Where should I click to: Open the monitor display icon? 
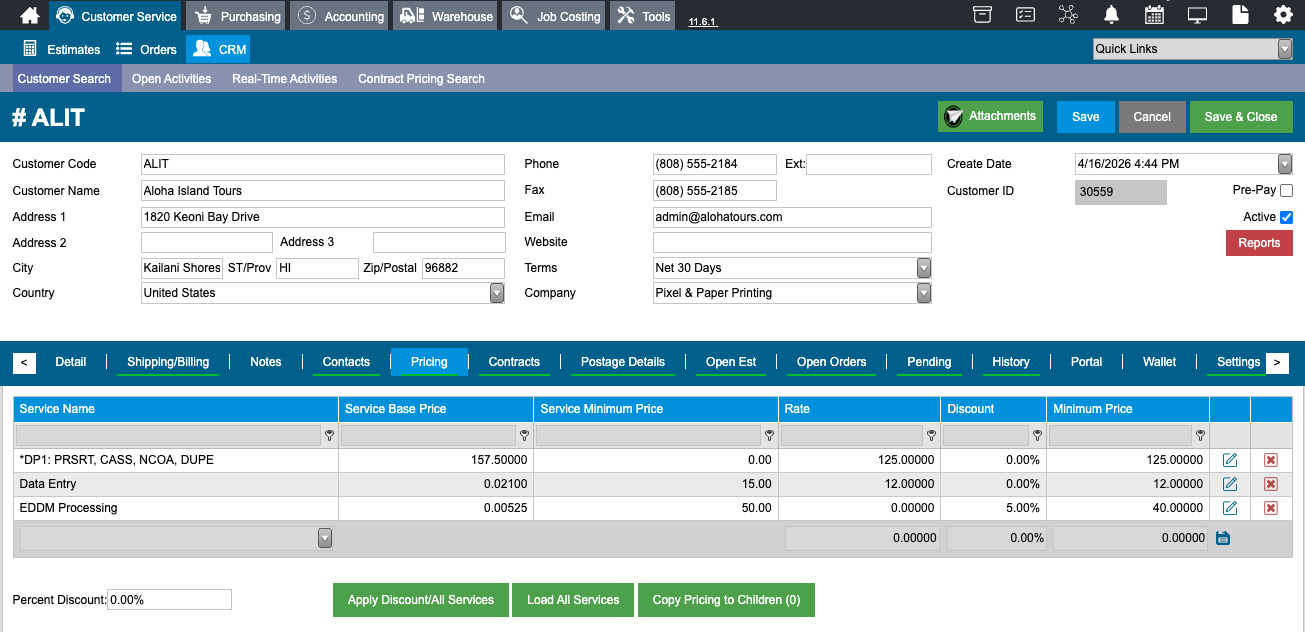point(1197,15)
